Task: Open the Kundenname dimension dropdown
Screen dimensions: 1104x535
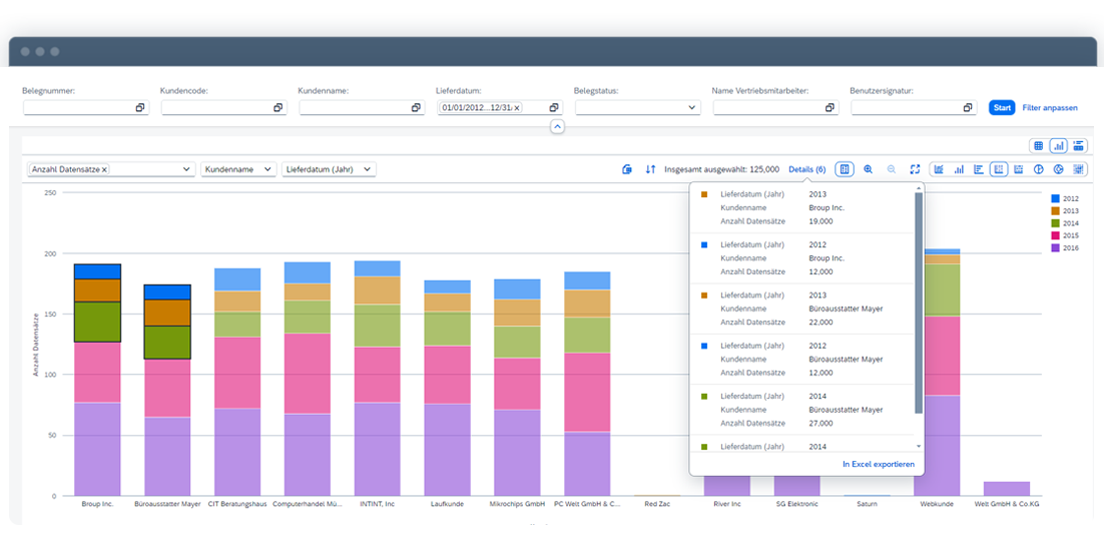Action: pyautogui.click(x=238, y=170)
